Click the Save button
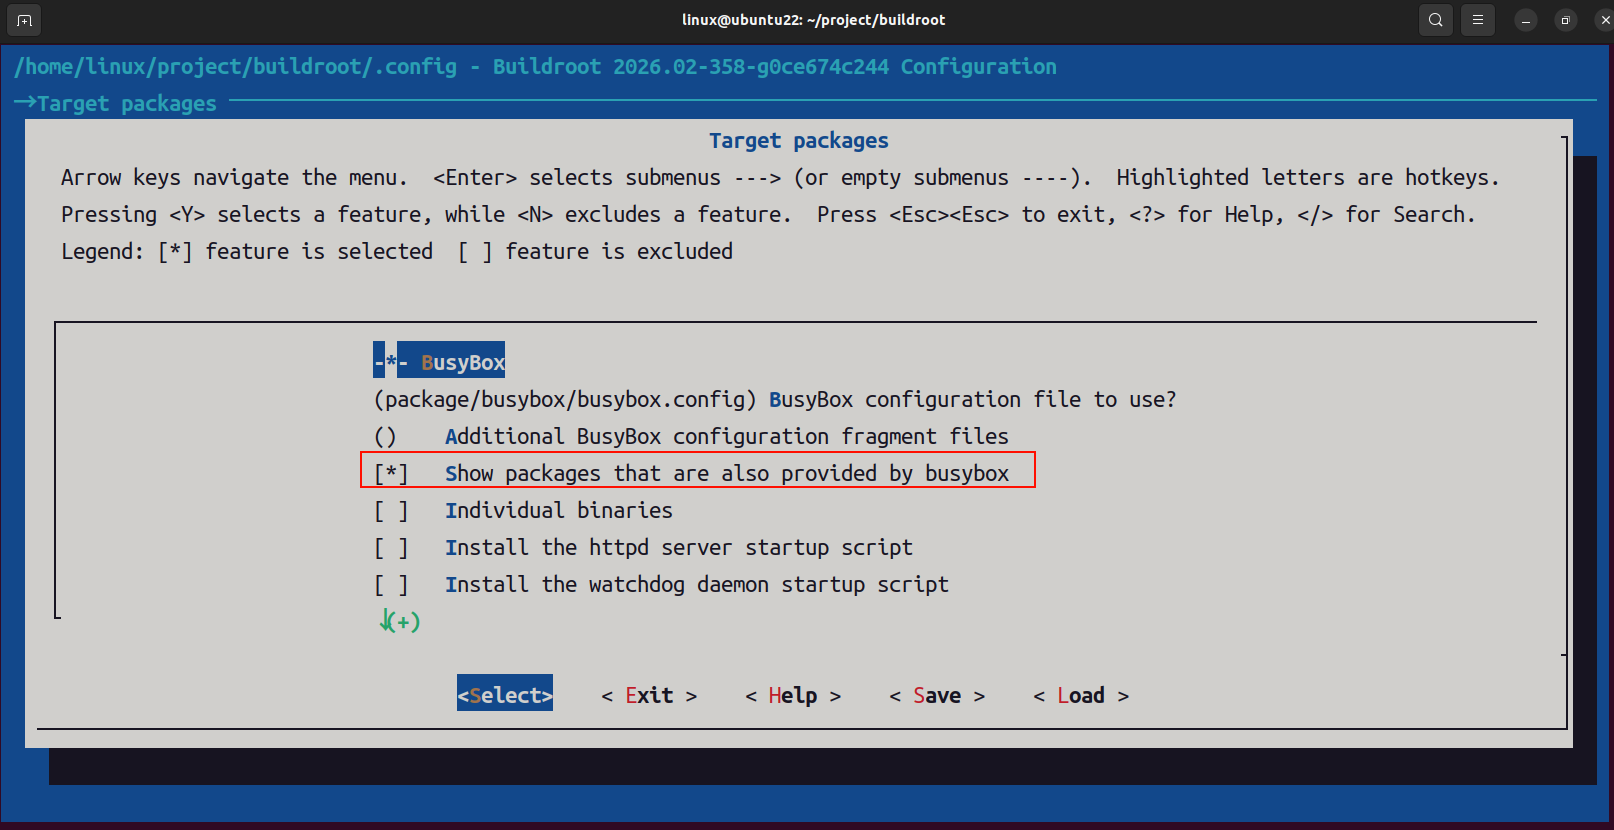This screenshot has height=830, width=1614. 937,695
